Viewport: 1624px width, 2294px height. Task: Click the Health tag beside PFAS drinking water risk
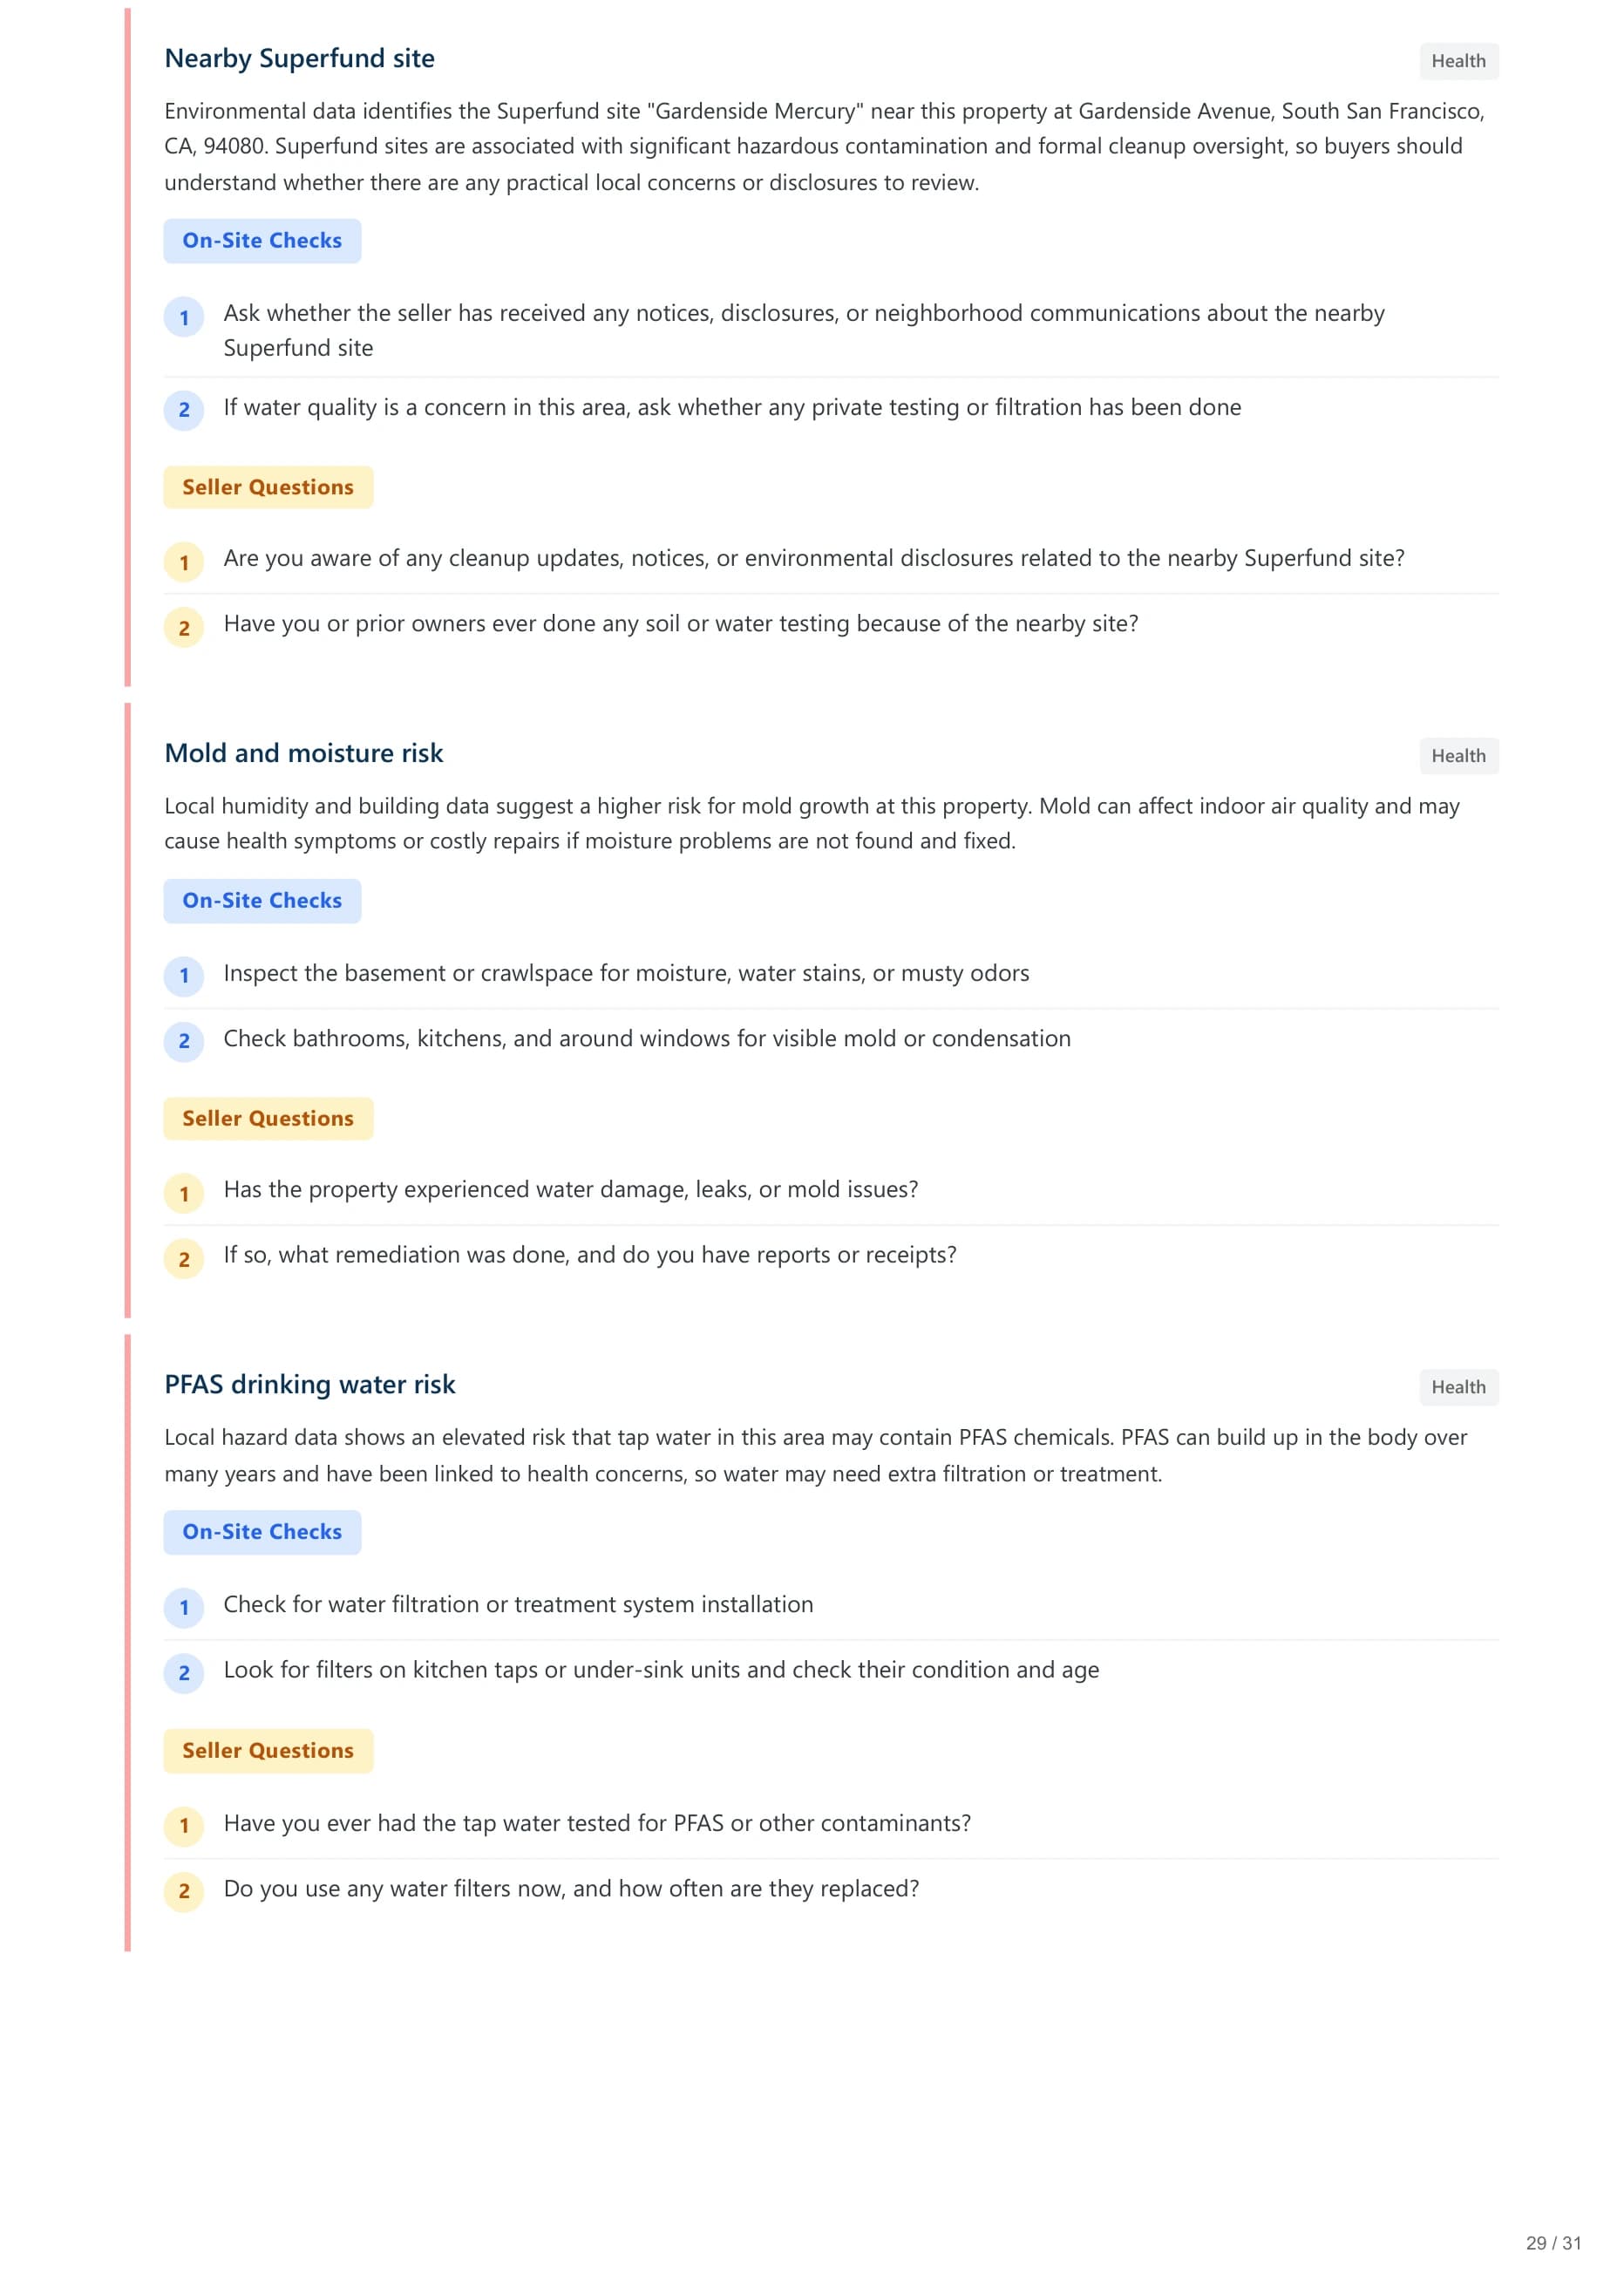(x=1458, y=1387)
